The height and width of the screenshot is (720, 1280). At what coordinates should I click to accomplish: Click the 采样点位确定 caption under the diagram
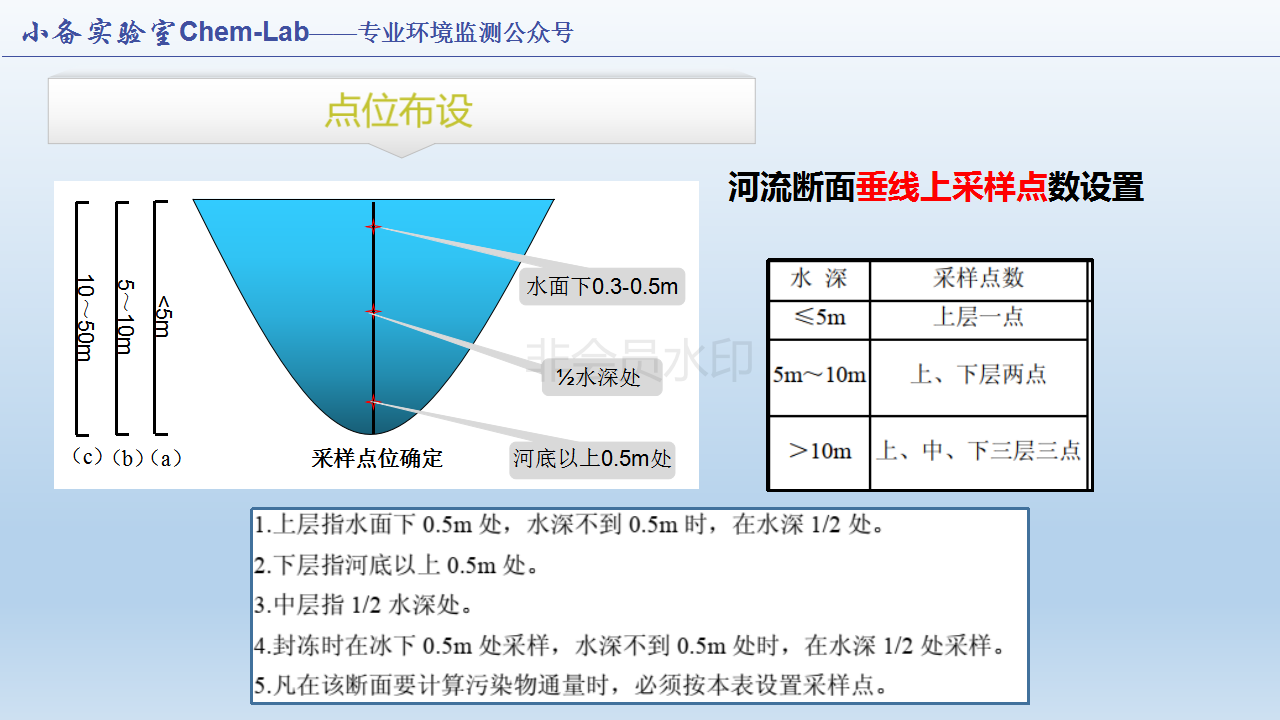377,459
